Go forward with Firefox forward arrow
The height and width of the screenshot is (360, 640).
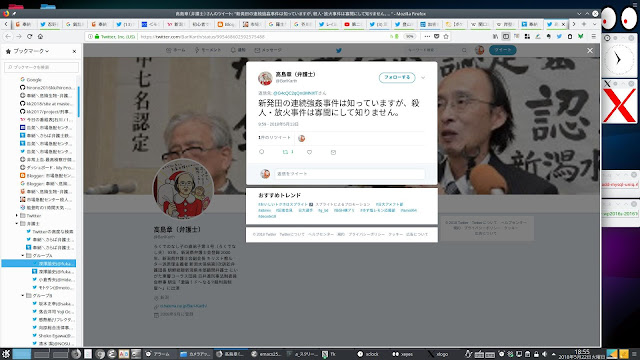pos(19,36)
